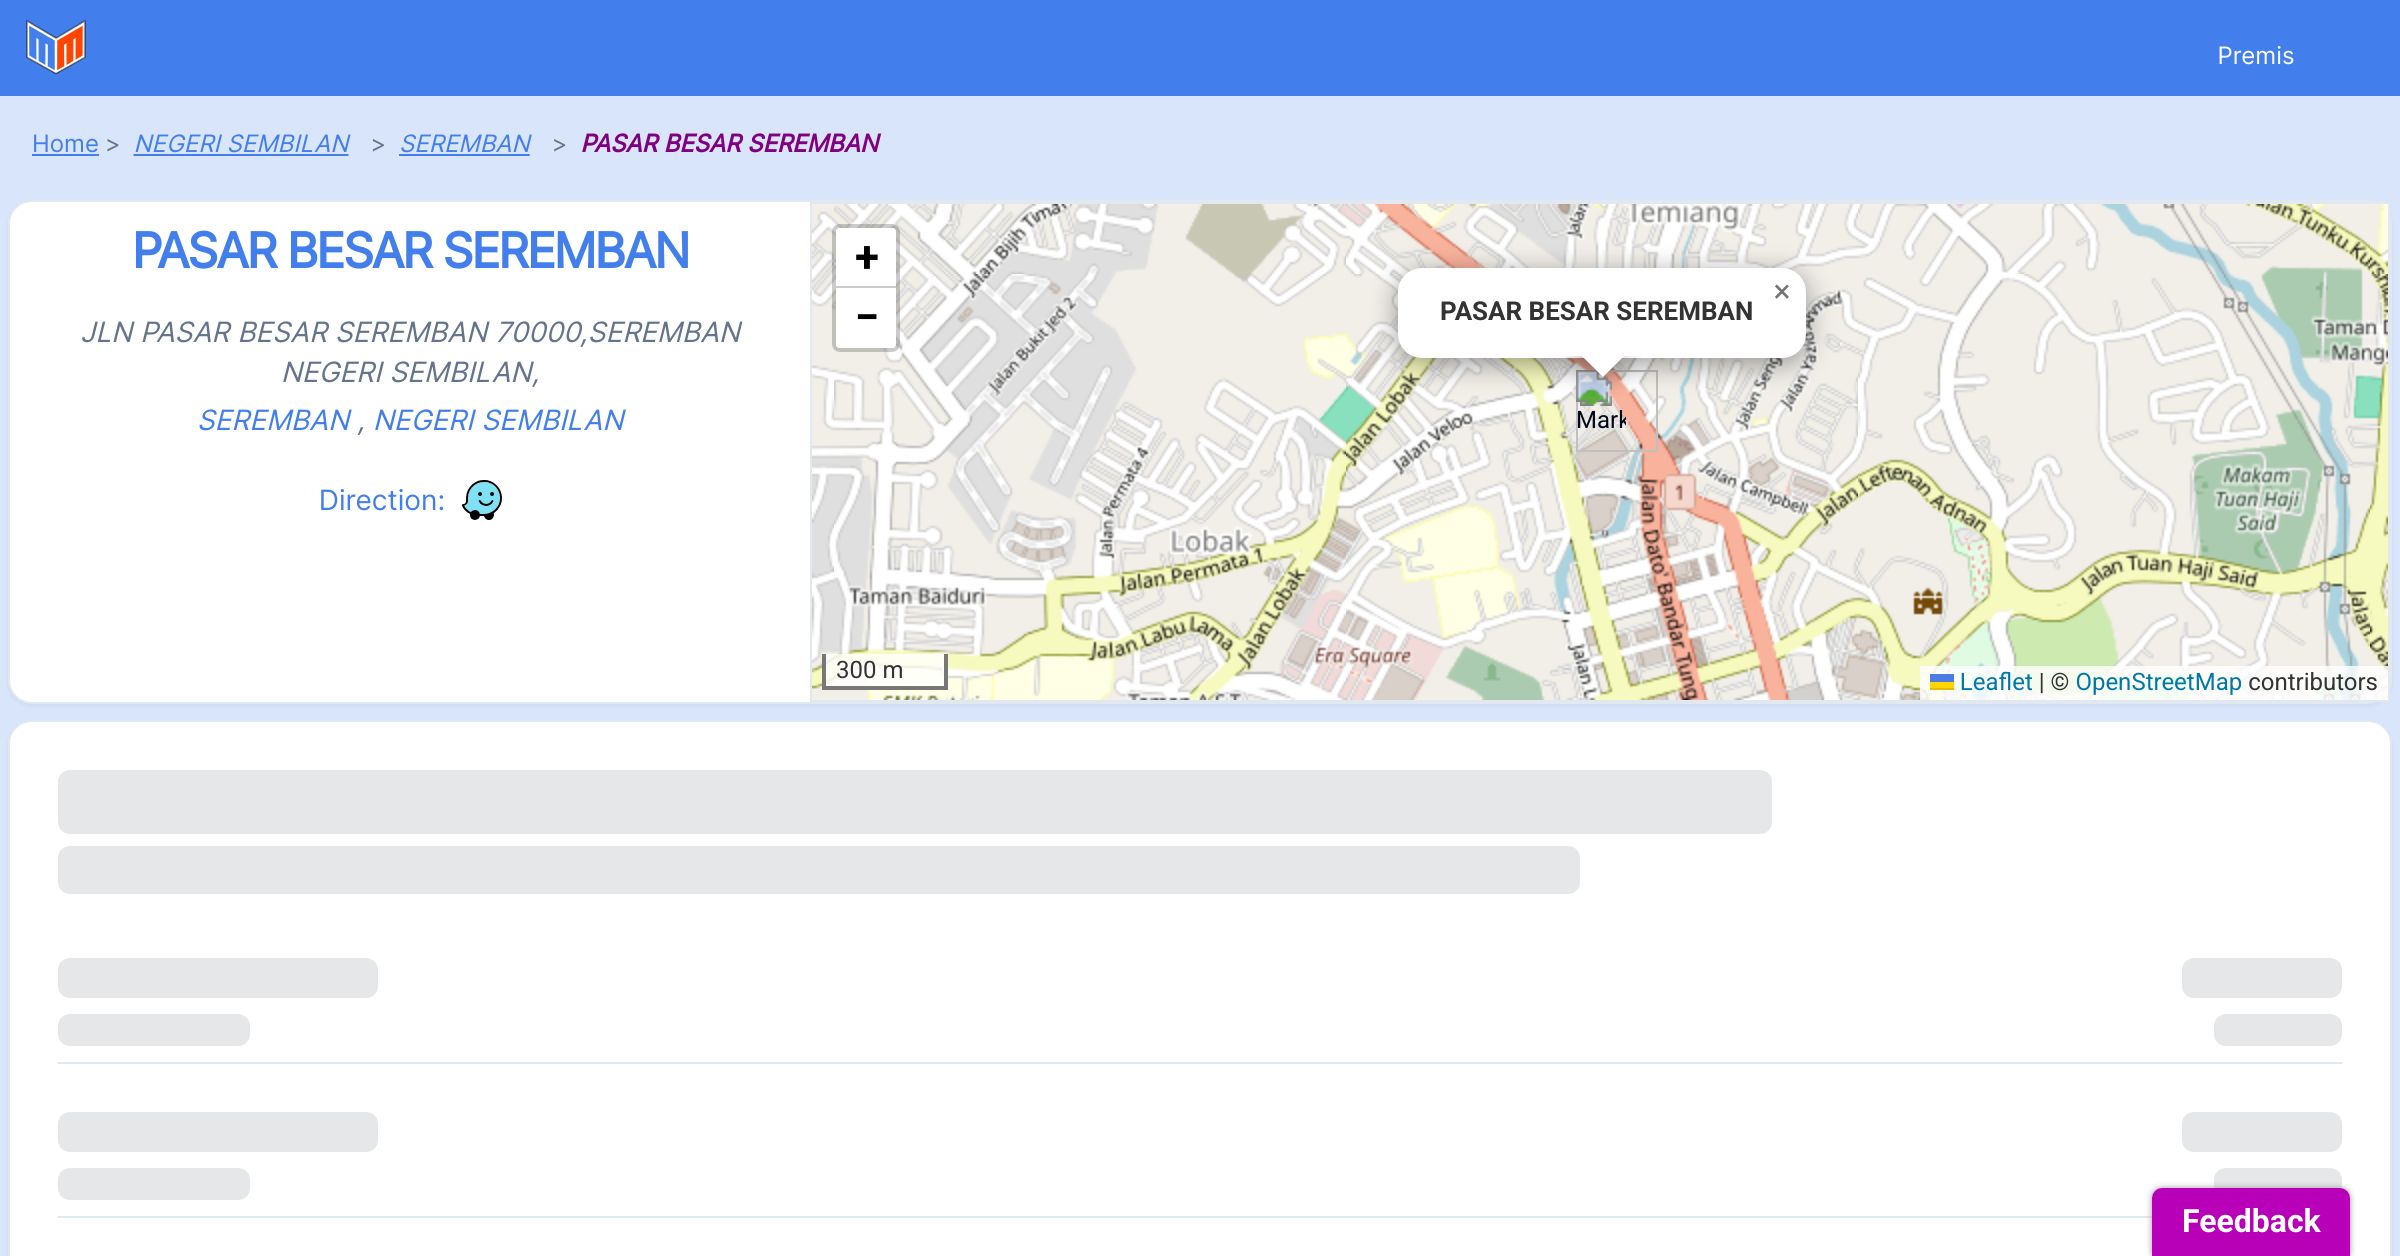Open the OpenStreetMap attribution link

[2157, 682]
